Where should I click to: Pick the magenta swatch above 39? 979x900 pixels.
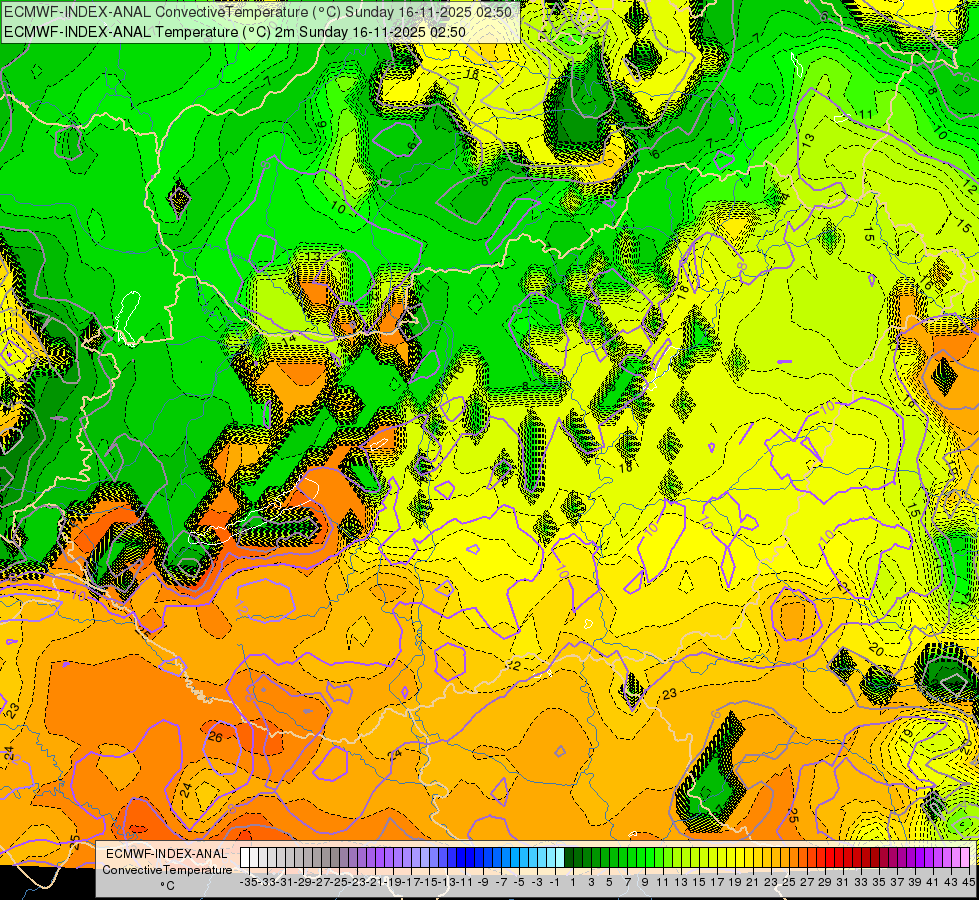(x=911, y=857)
